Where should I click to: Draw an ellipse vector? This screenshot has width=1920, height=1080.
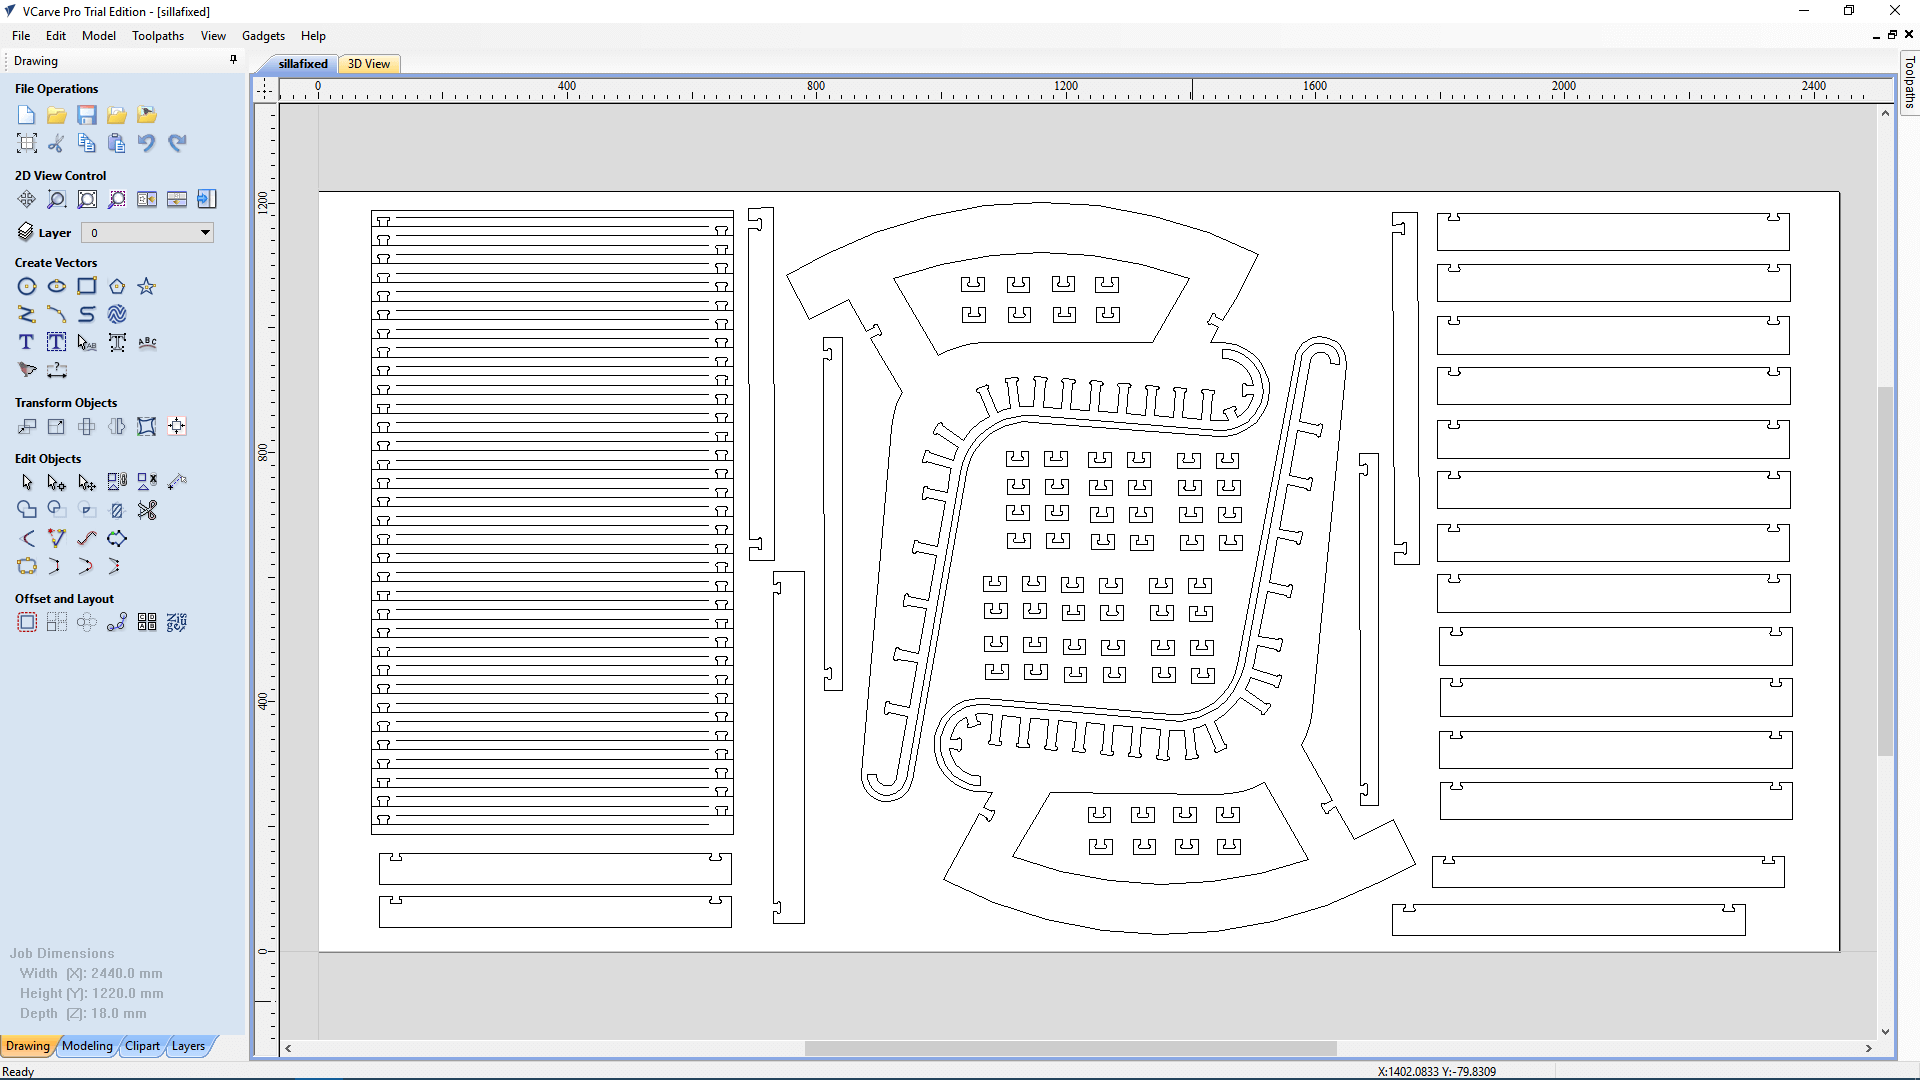click(x=57, y=286)
